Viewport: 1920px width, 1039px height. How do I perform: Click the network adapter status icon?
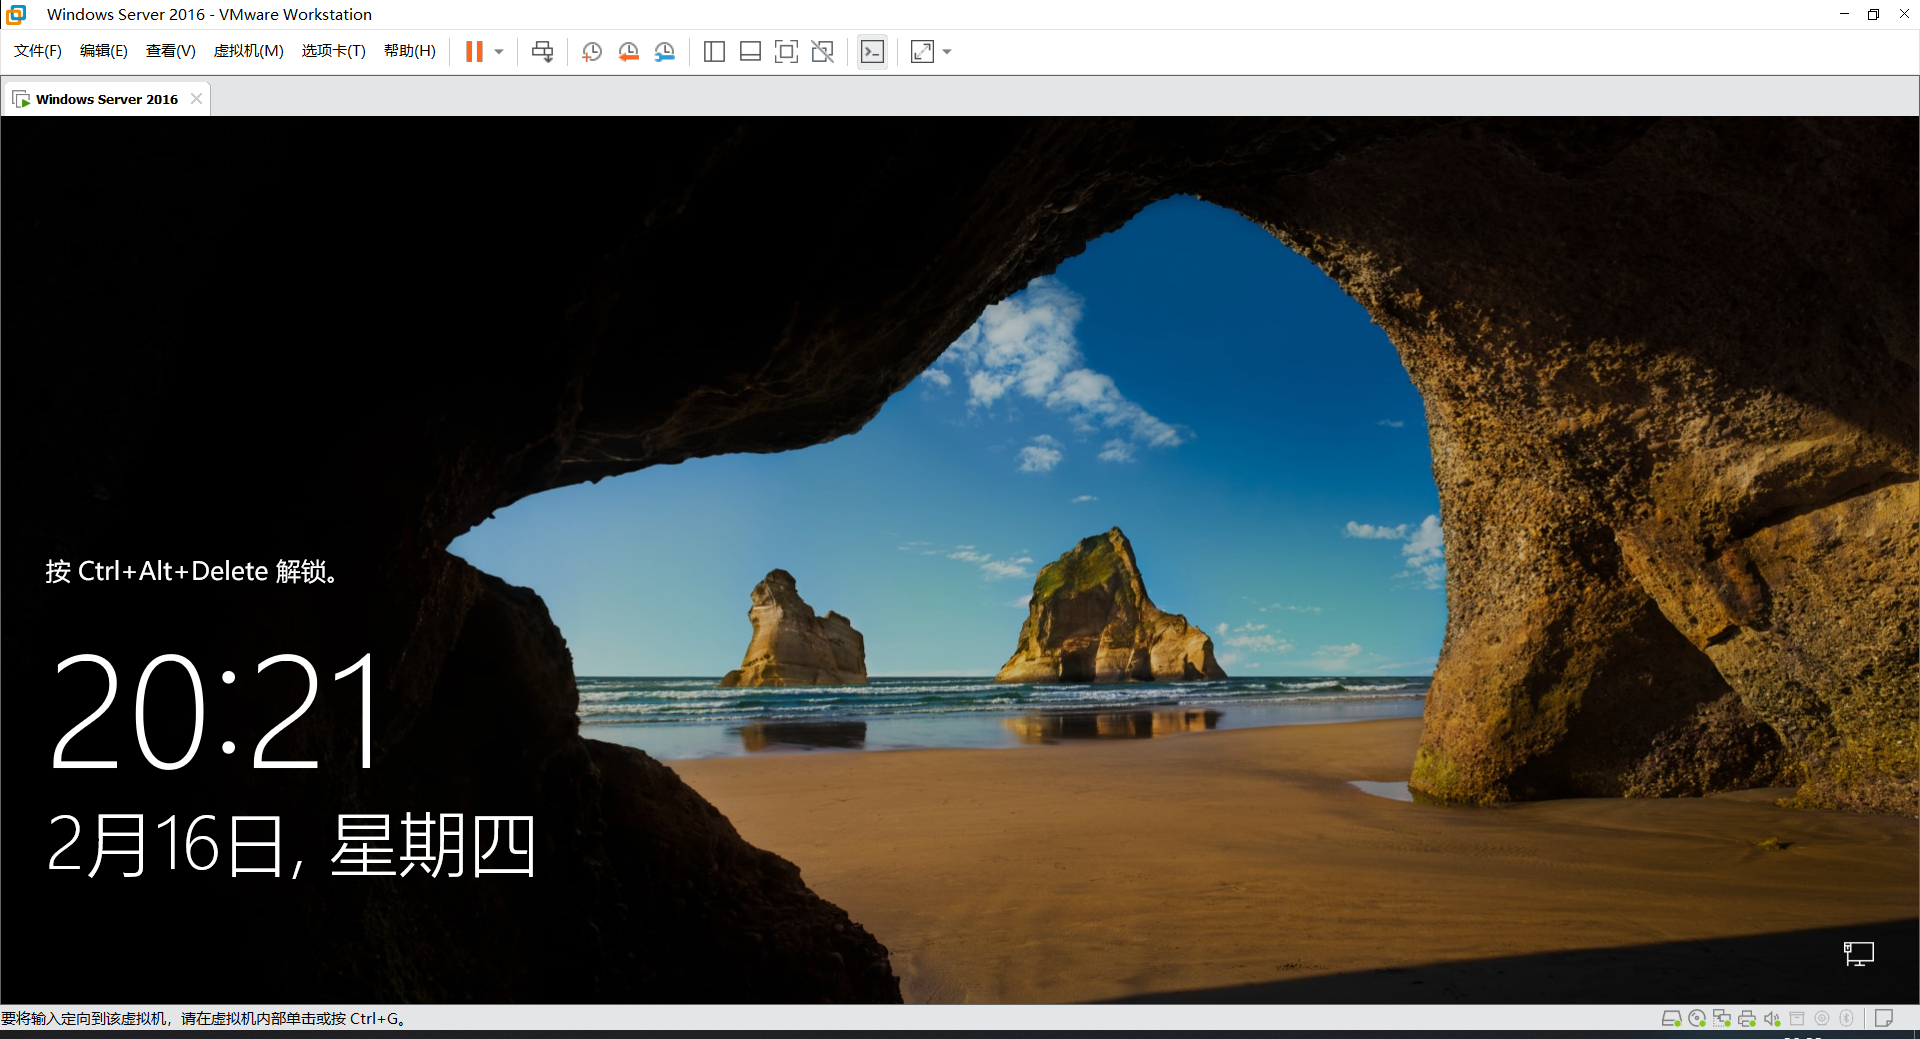pos(1722,1019)
